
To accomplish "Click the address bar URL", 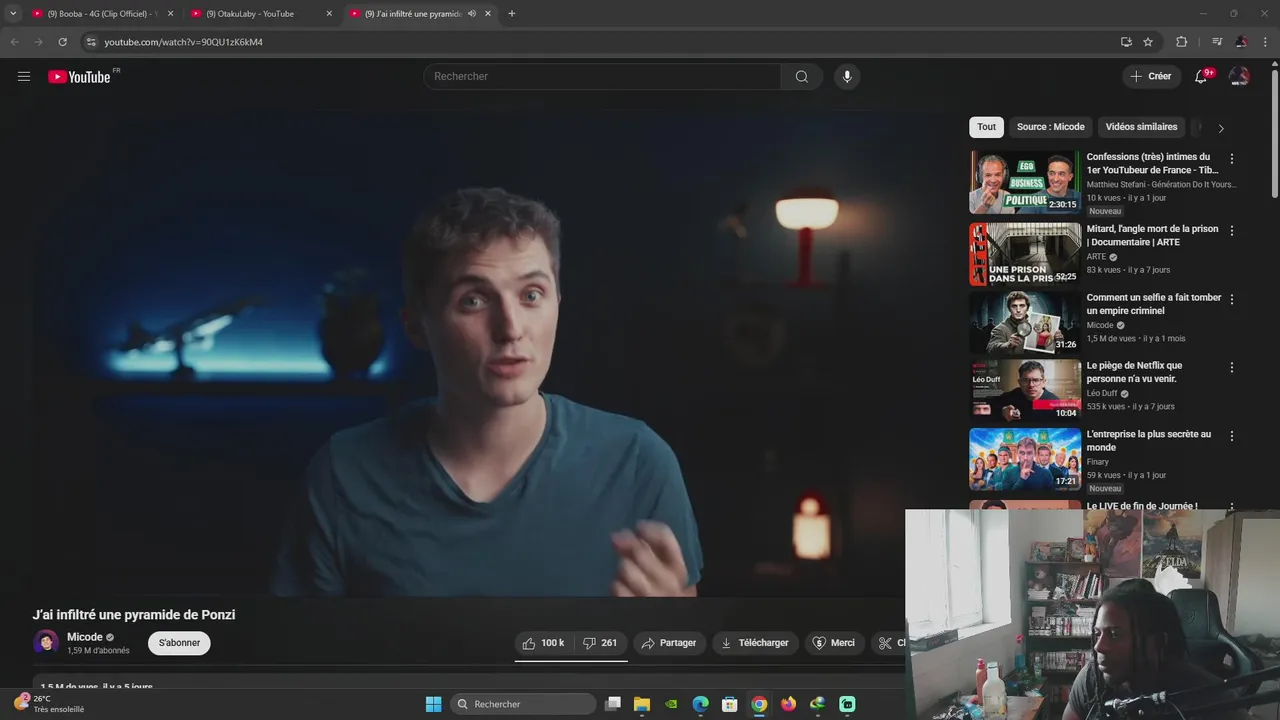I will pyautogui.click(x=183, y=42).
